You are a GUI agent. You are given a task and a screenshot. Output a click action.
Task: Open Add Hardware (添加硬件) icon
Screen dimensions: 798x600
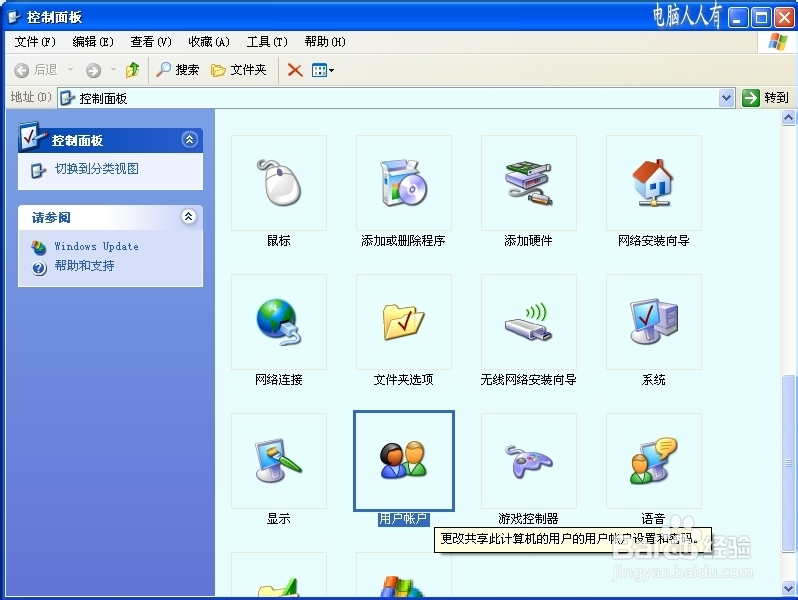coord(529,183)
